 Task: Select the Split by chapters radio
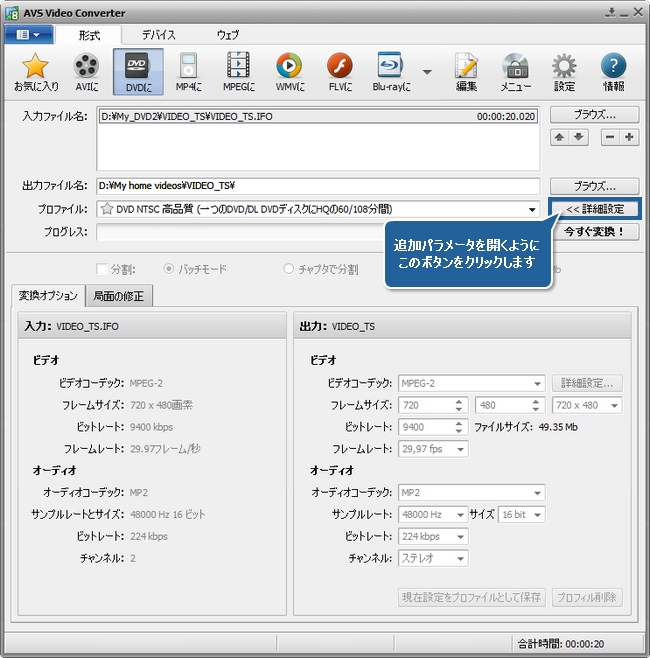[x=288, y=269]
